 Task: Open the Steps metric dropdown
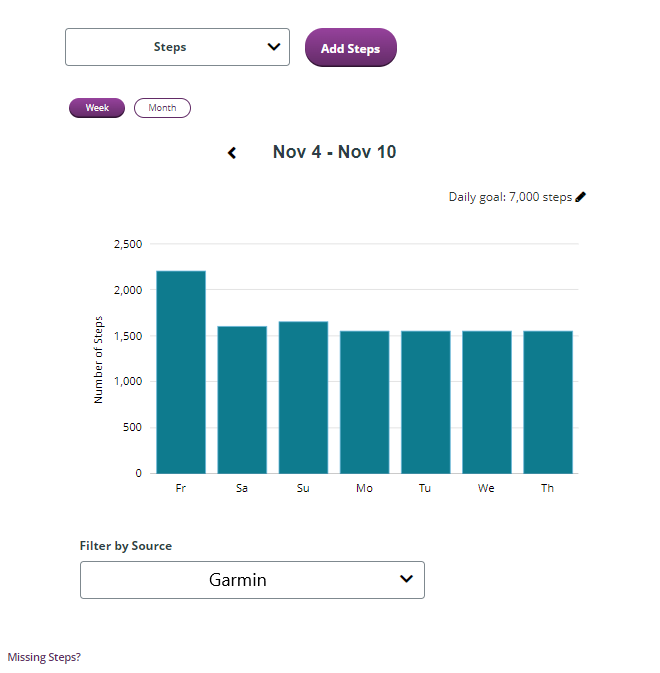[x=177, y=47]
